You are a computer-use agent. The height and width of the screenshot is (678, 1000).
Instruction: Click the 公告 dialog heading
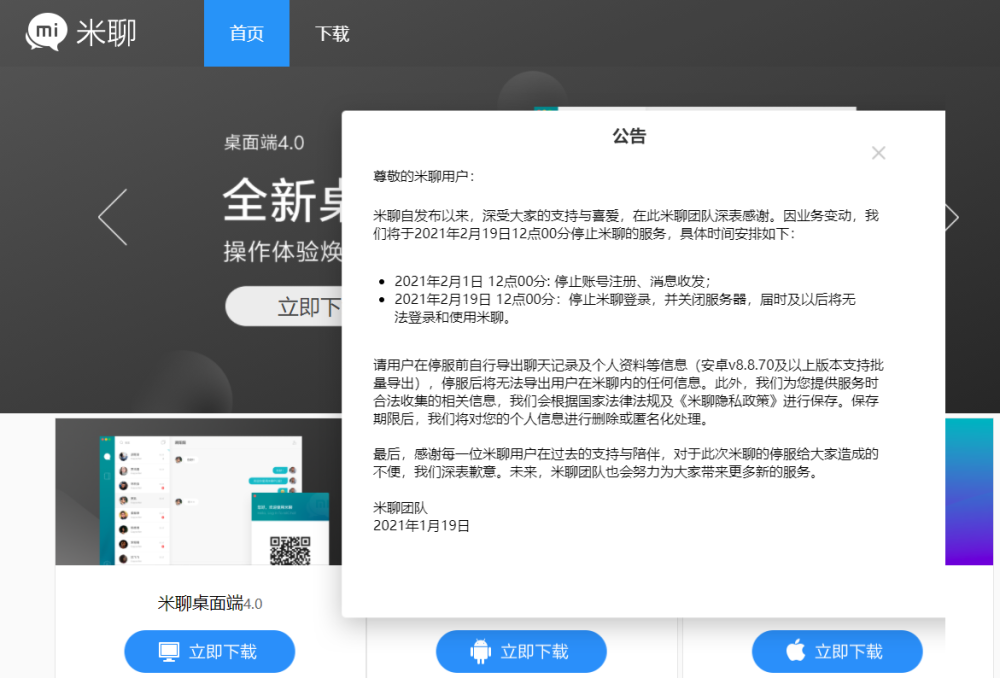point(629,136)
